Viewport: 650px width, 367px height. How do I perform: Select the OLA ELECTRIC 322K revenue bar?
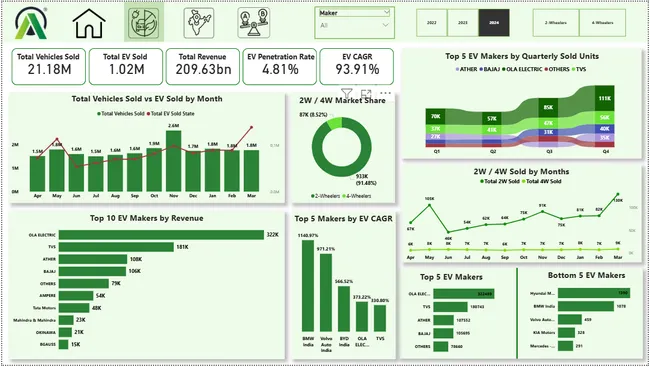(161, 235)
